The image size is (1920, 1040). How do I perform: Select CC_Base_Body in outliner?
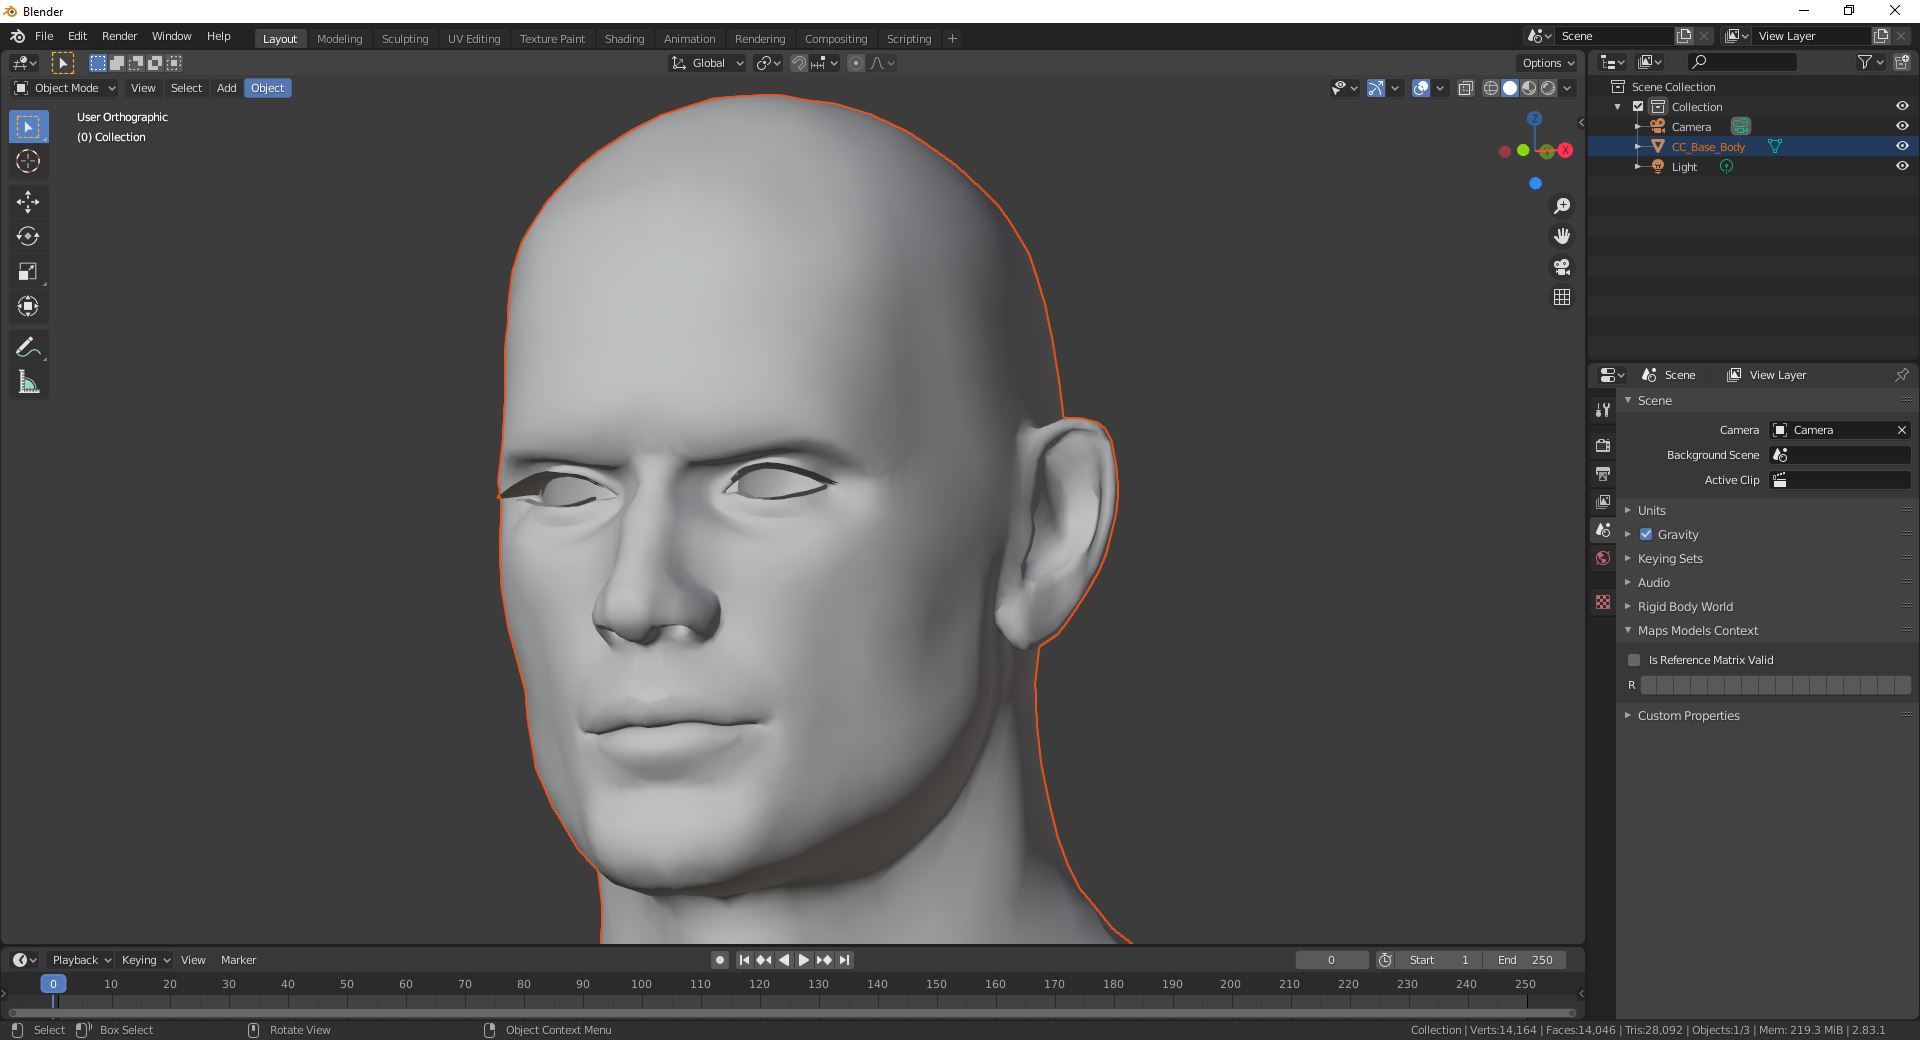[1708, 147]
